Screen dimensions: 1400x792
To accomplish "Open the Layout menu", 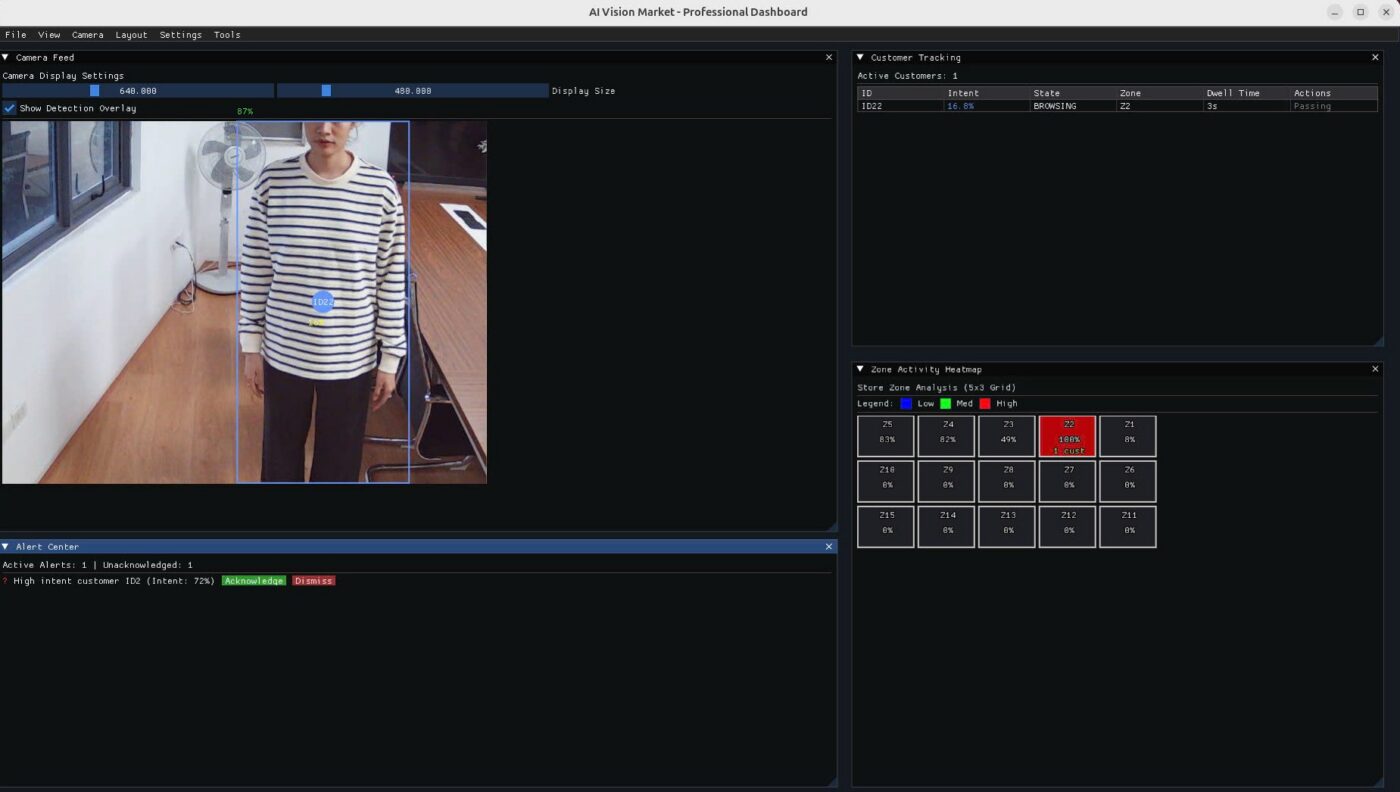I will click(131, 34).
